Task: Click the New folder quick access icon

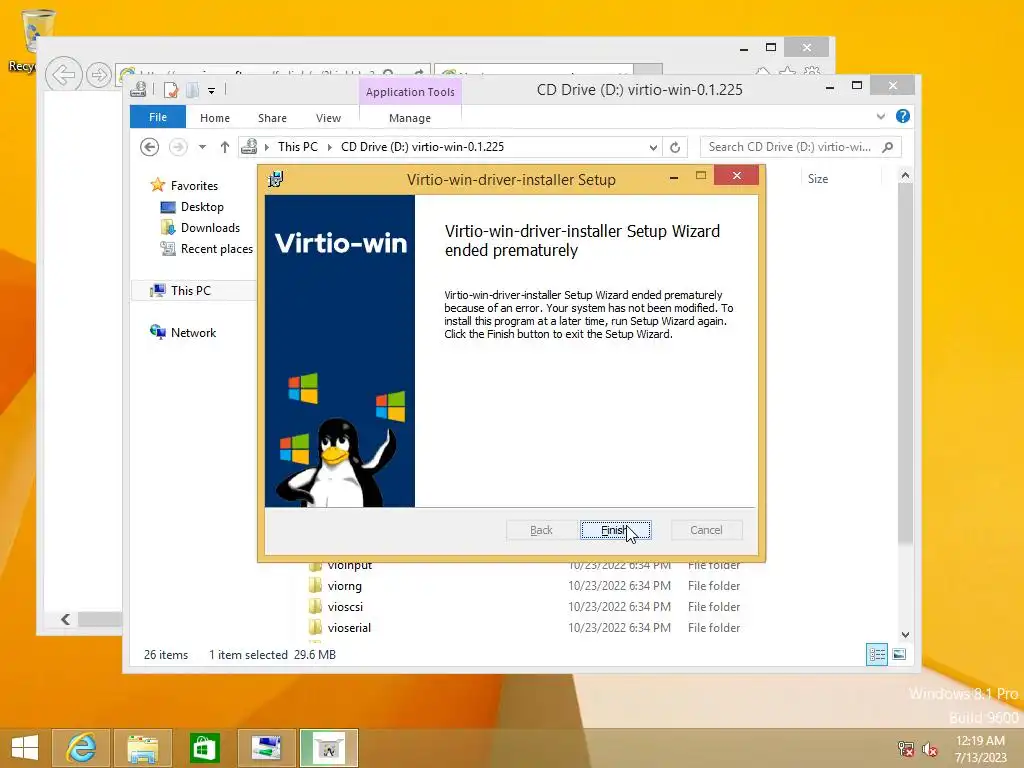Action: 192,90
